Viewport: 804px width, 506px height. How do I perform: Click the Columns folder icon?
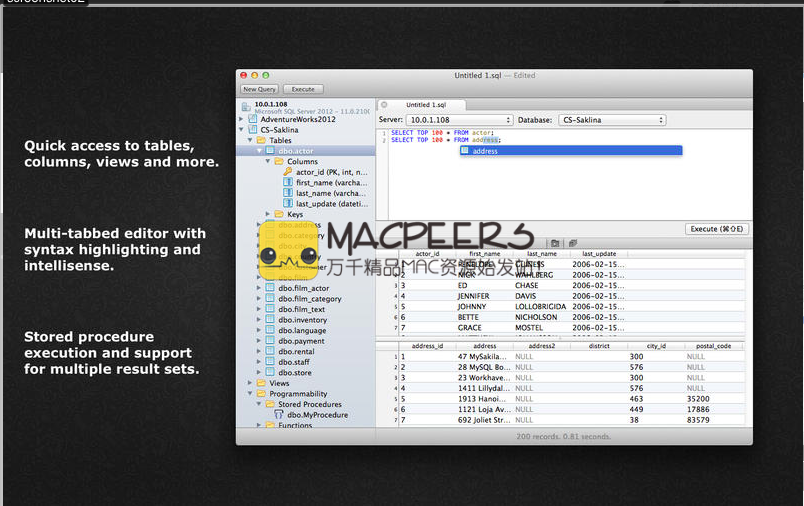click(279, 161)
